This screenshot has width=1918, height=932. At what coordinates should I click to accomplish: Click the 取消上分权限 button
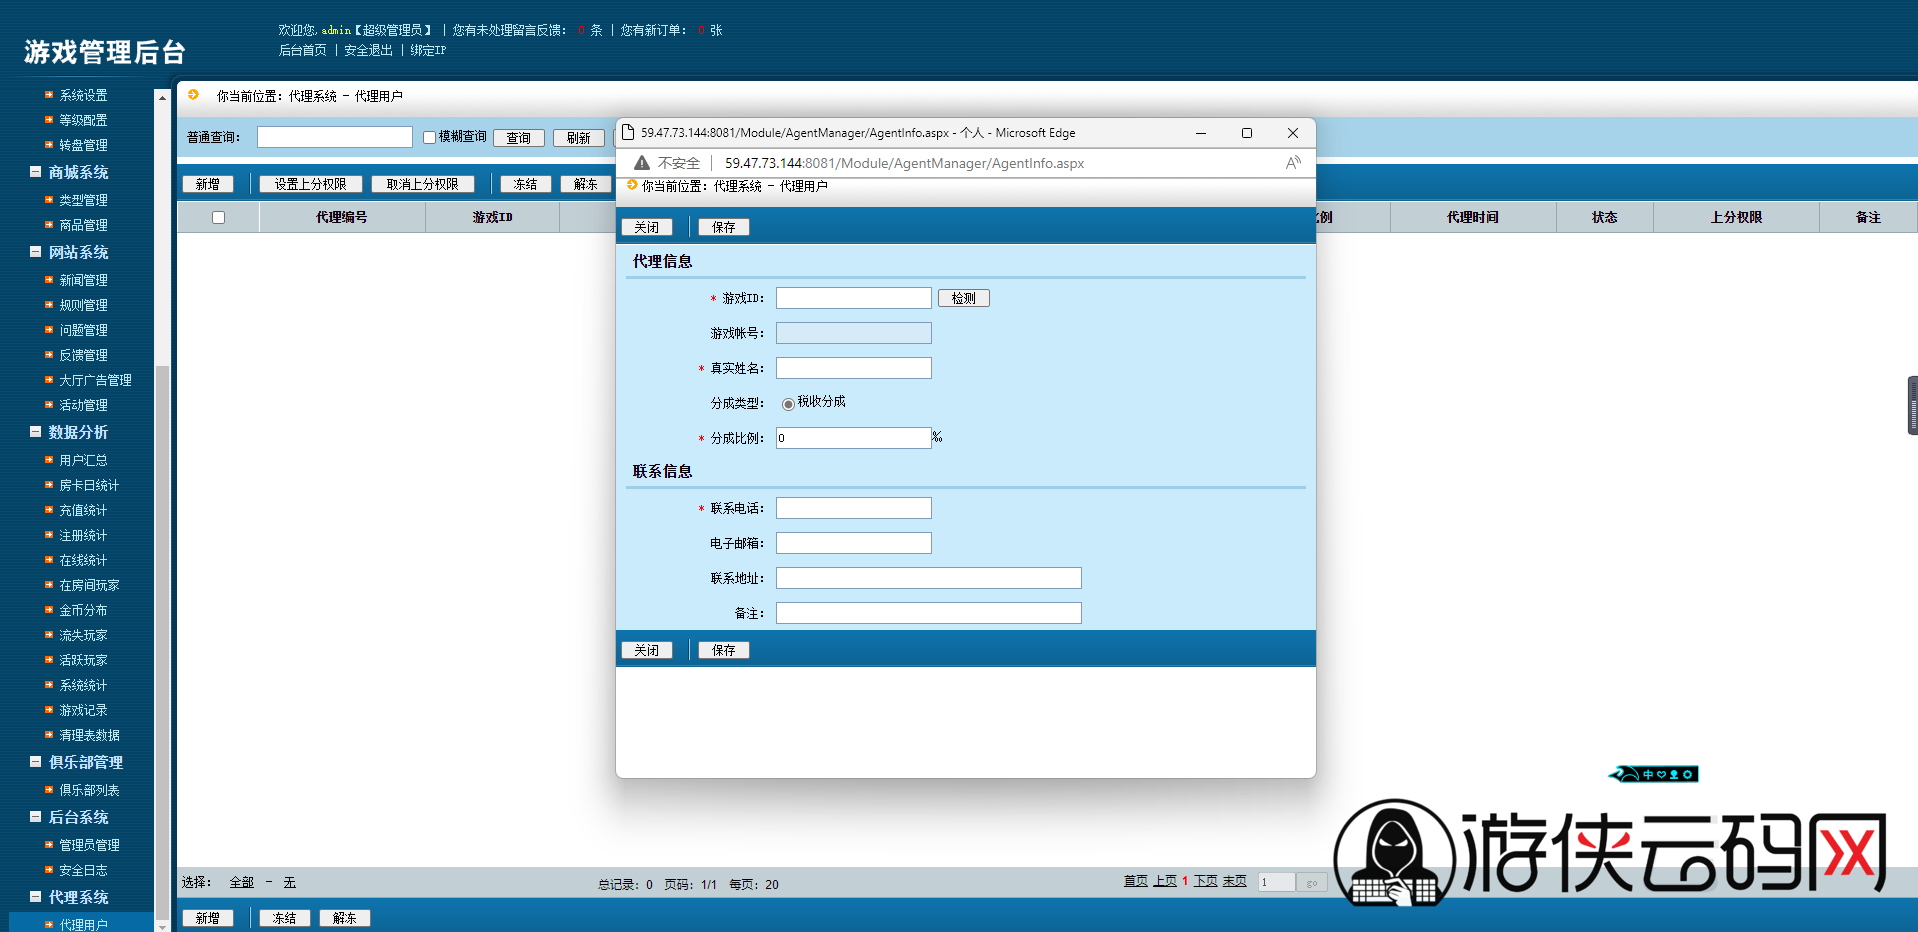(x=423, y=184)
